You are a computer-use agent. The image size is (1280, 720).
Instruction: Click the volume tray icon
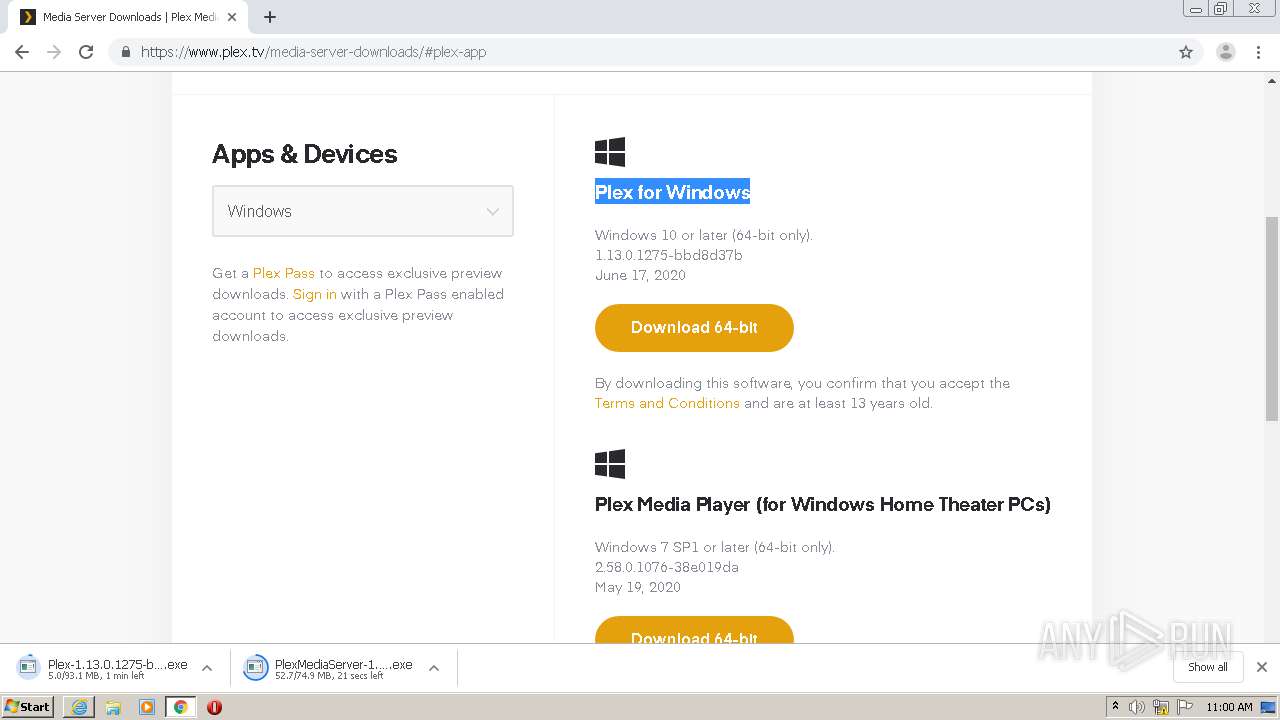1138,707
